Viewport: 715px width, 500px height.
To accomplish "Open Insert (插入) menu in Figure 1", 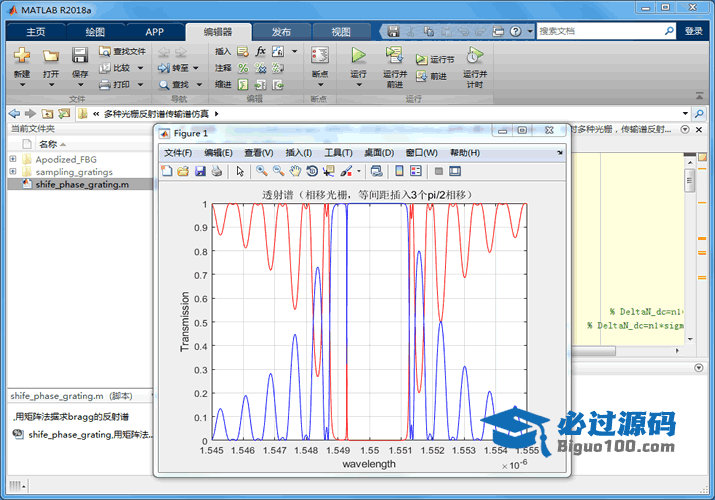I will coord(299,153).
